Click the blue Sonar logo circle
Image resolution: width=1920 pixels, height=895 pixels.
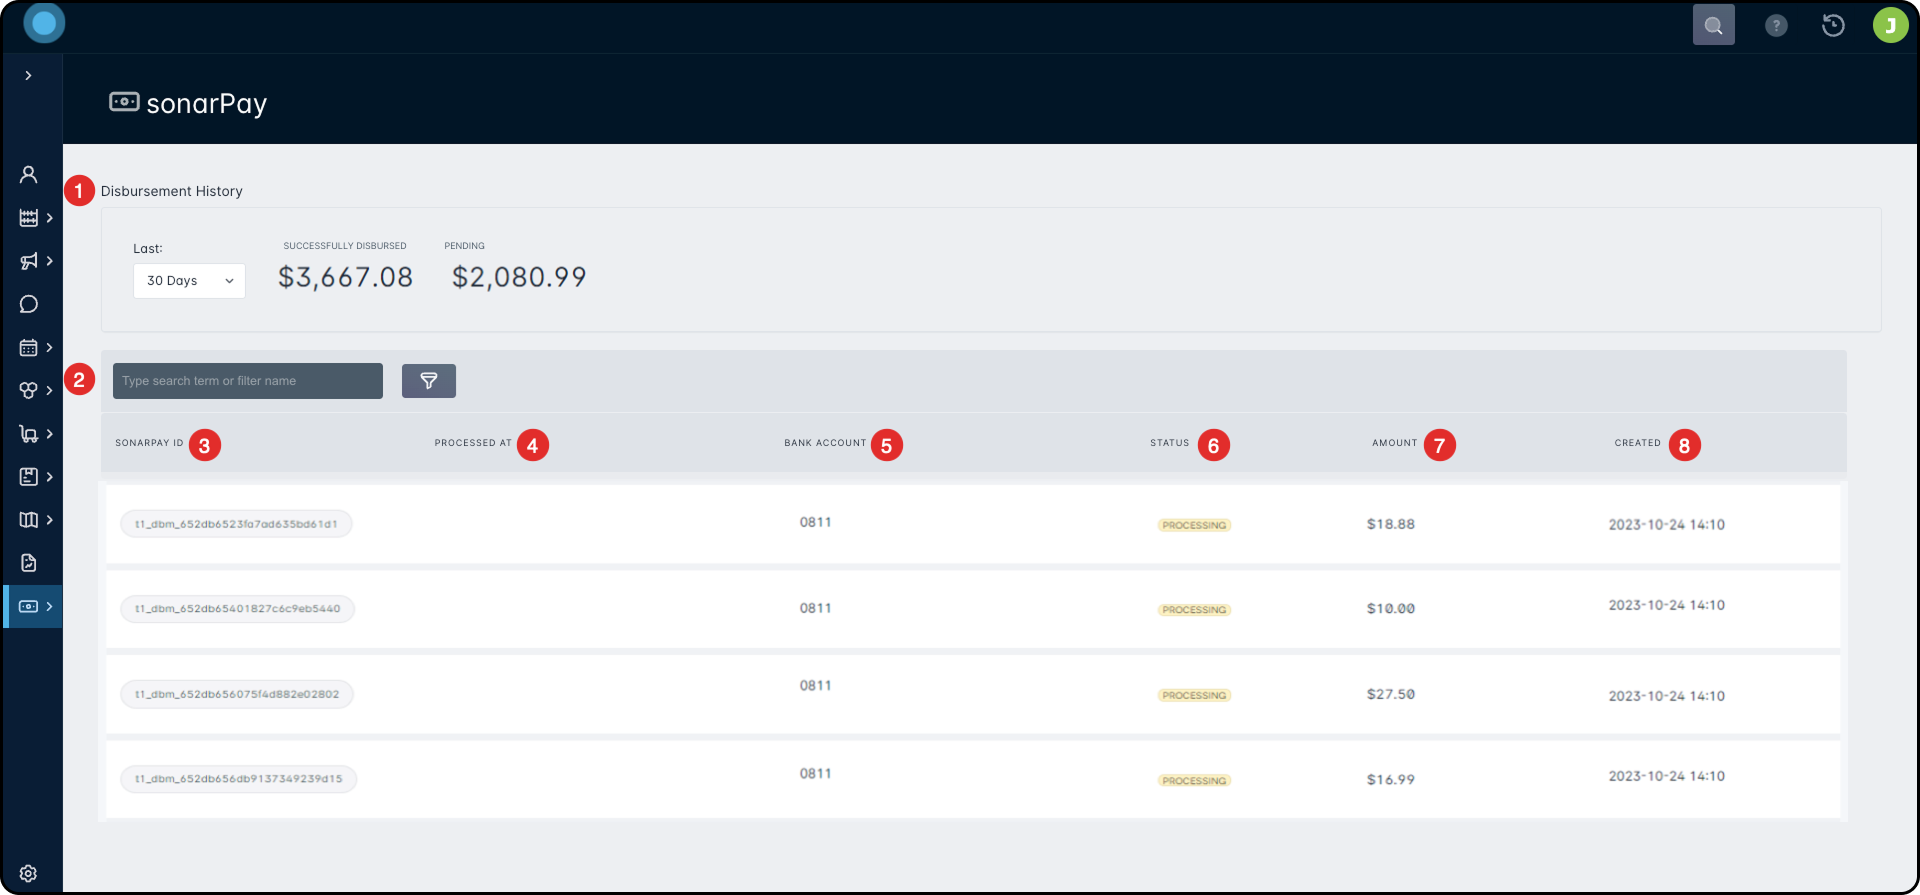tap(44, 23)
